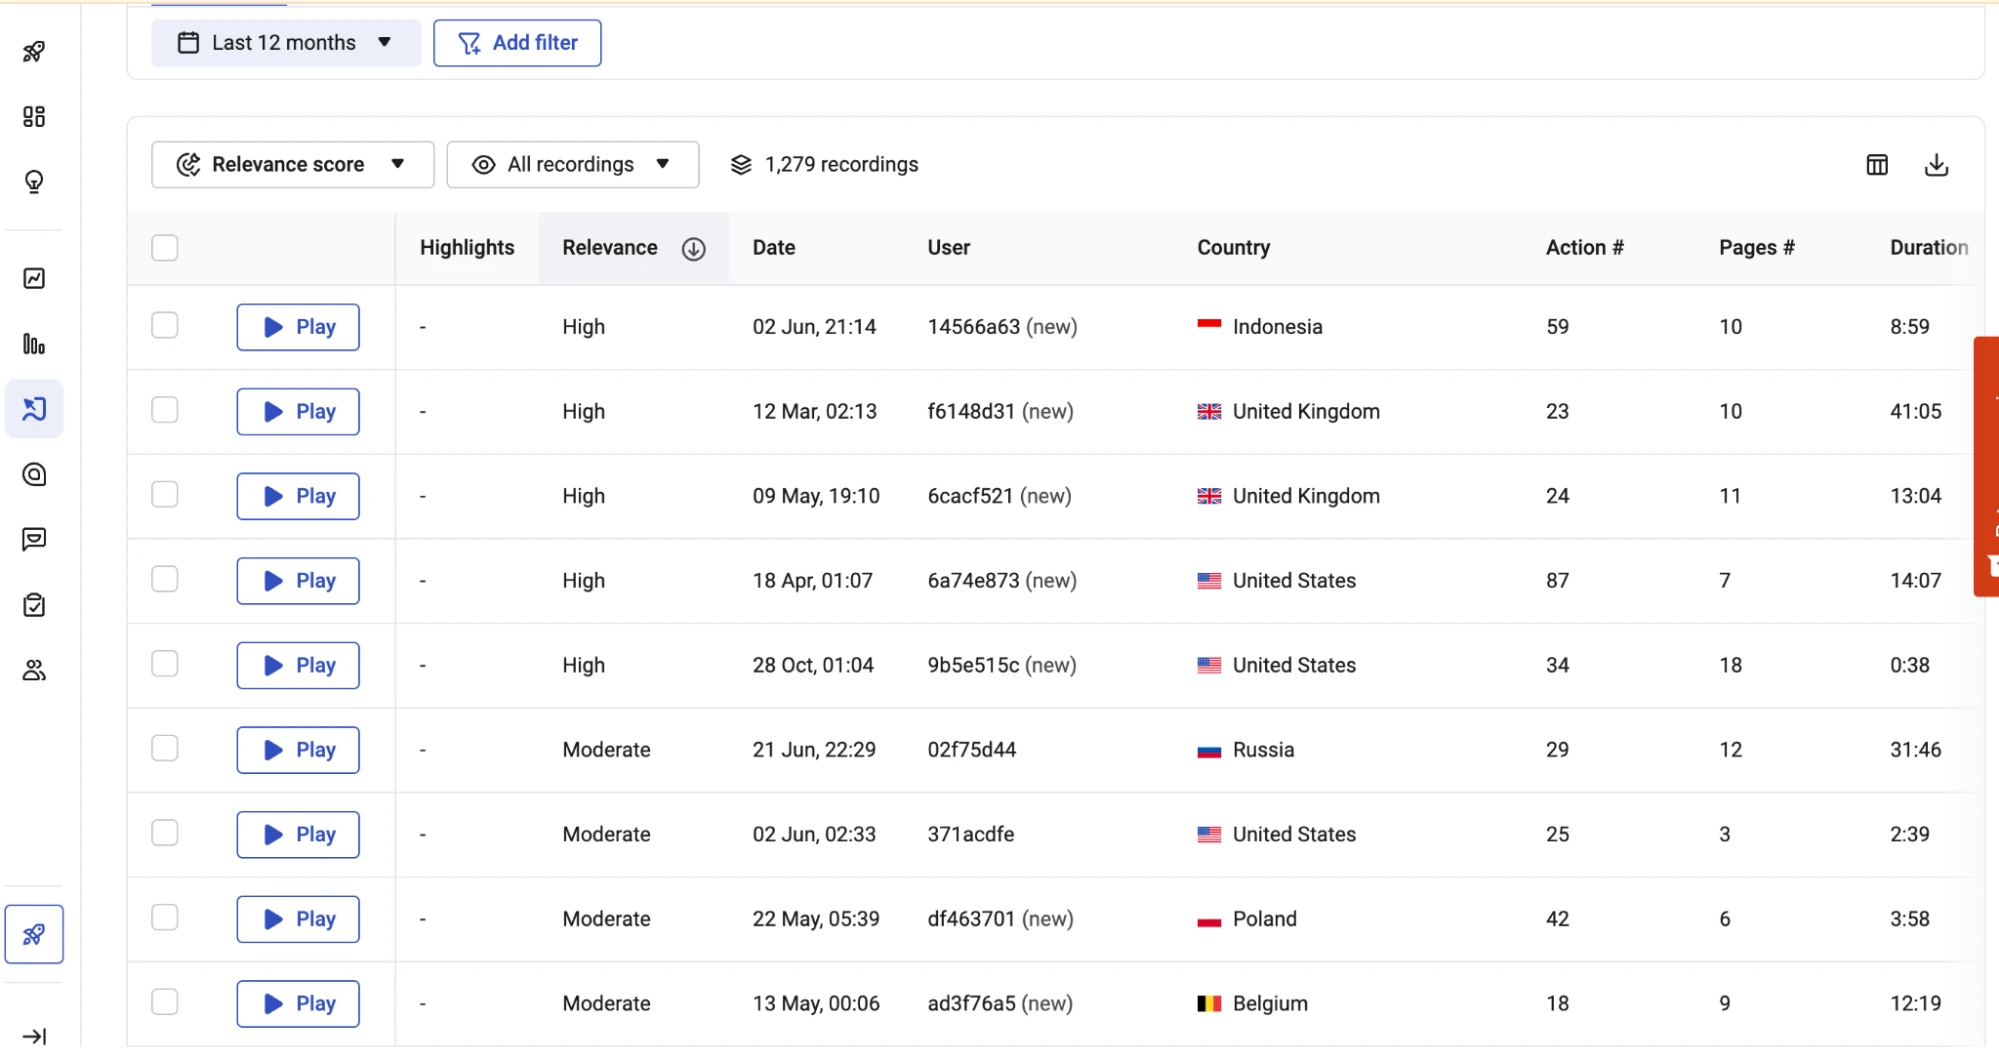The width and height of the screenshot is (1999, 1048).
Task: Click the Indonesia country cell
Action: click(x=1260, y=327)
